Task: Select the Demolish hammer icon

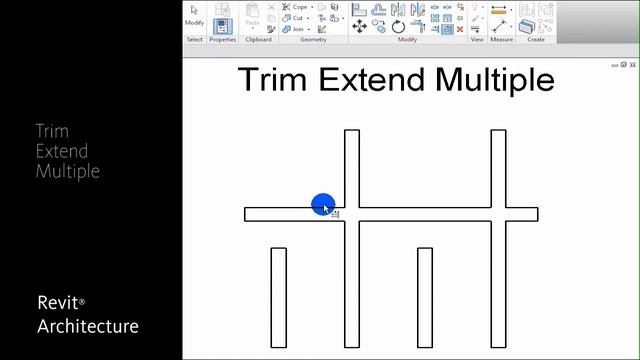Action: coord(322,29)
